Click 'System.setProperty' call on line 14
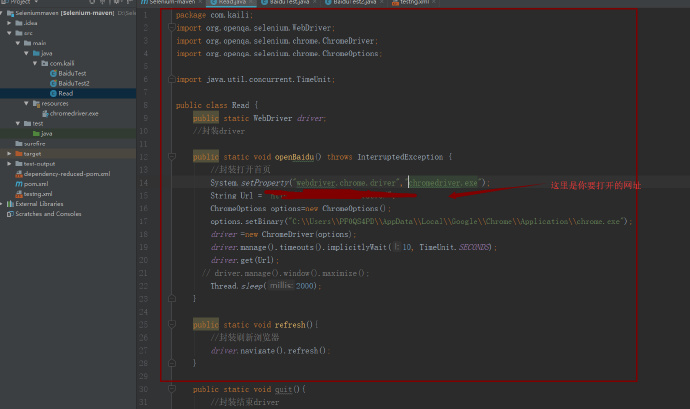The height and width of the screenshot is (409, 690). [250, 182]
